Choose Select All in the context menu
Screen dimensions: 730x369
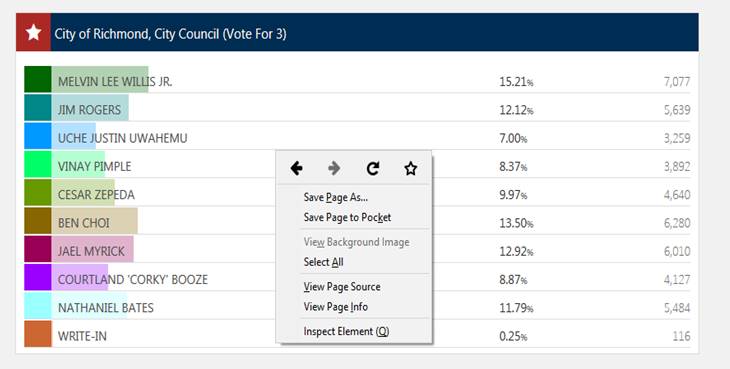click(x=324, y=262)
